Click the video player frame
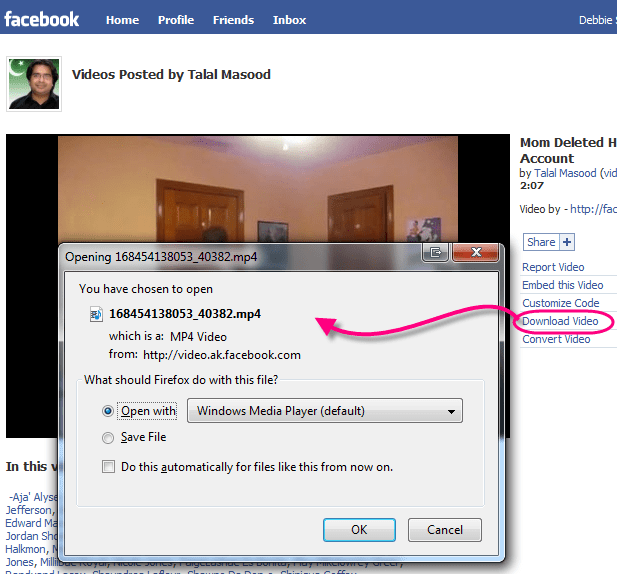This screenshot has width=617, height=574. 258,189
